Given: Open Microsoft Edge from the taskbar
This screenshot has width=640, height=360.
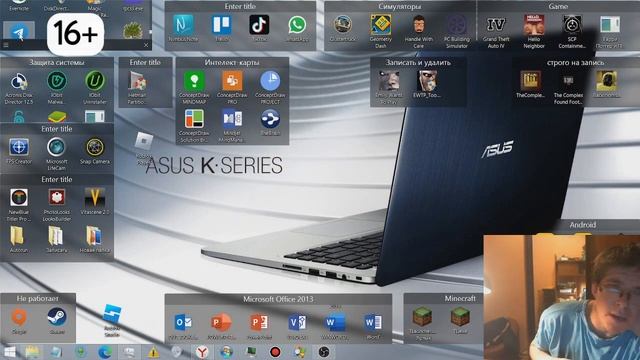Looking at the screenshot, I should pyautogui.click(x=105, y=352).
